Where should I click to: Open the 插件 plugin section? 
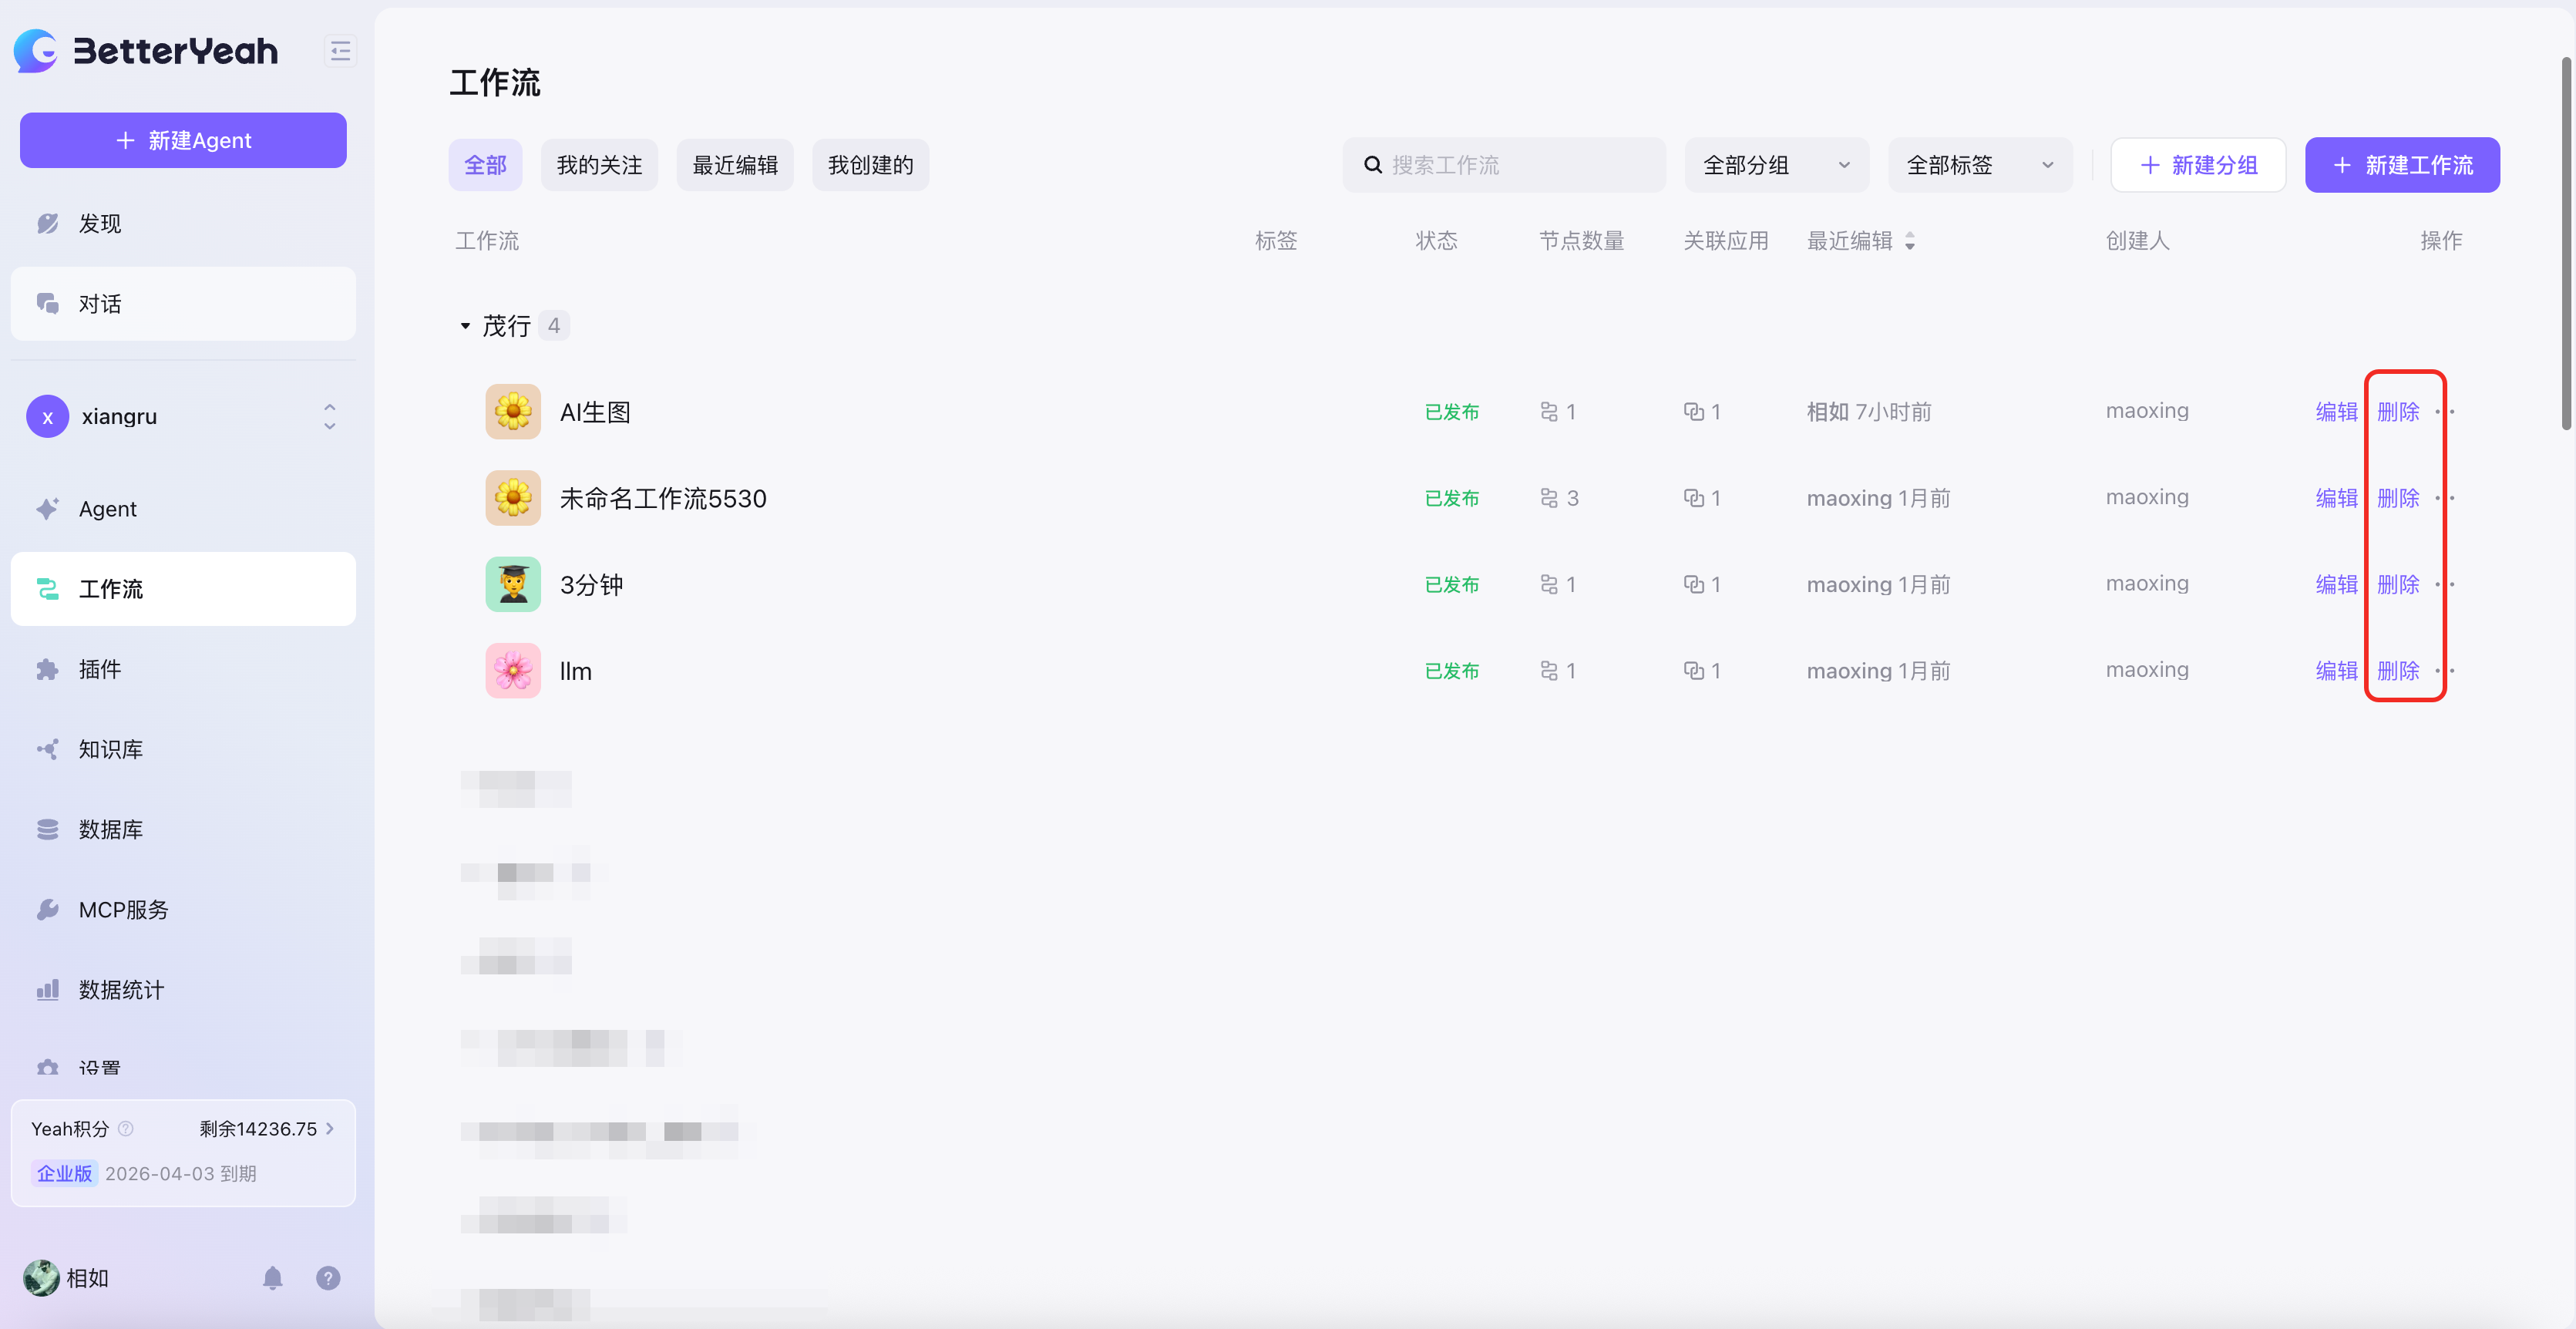[x=100, y=669]
